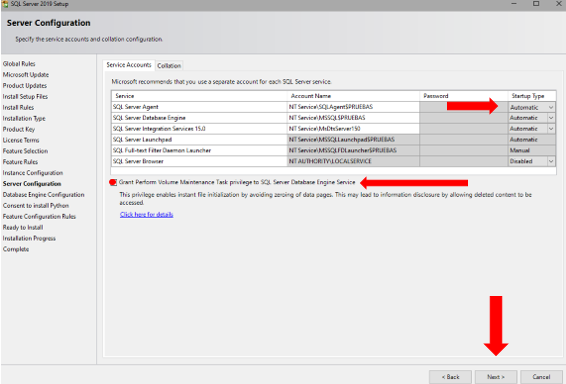Click License Terms step
The image size is (566, 384).
pyautogui.click(x=21, y=140)
